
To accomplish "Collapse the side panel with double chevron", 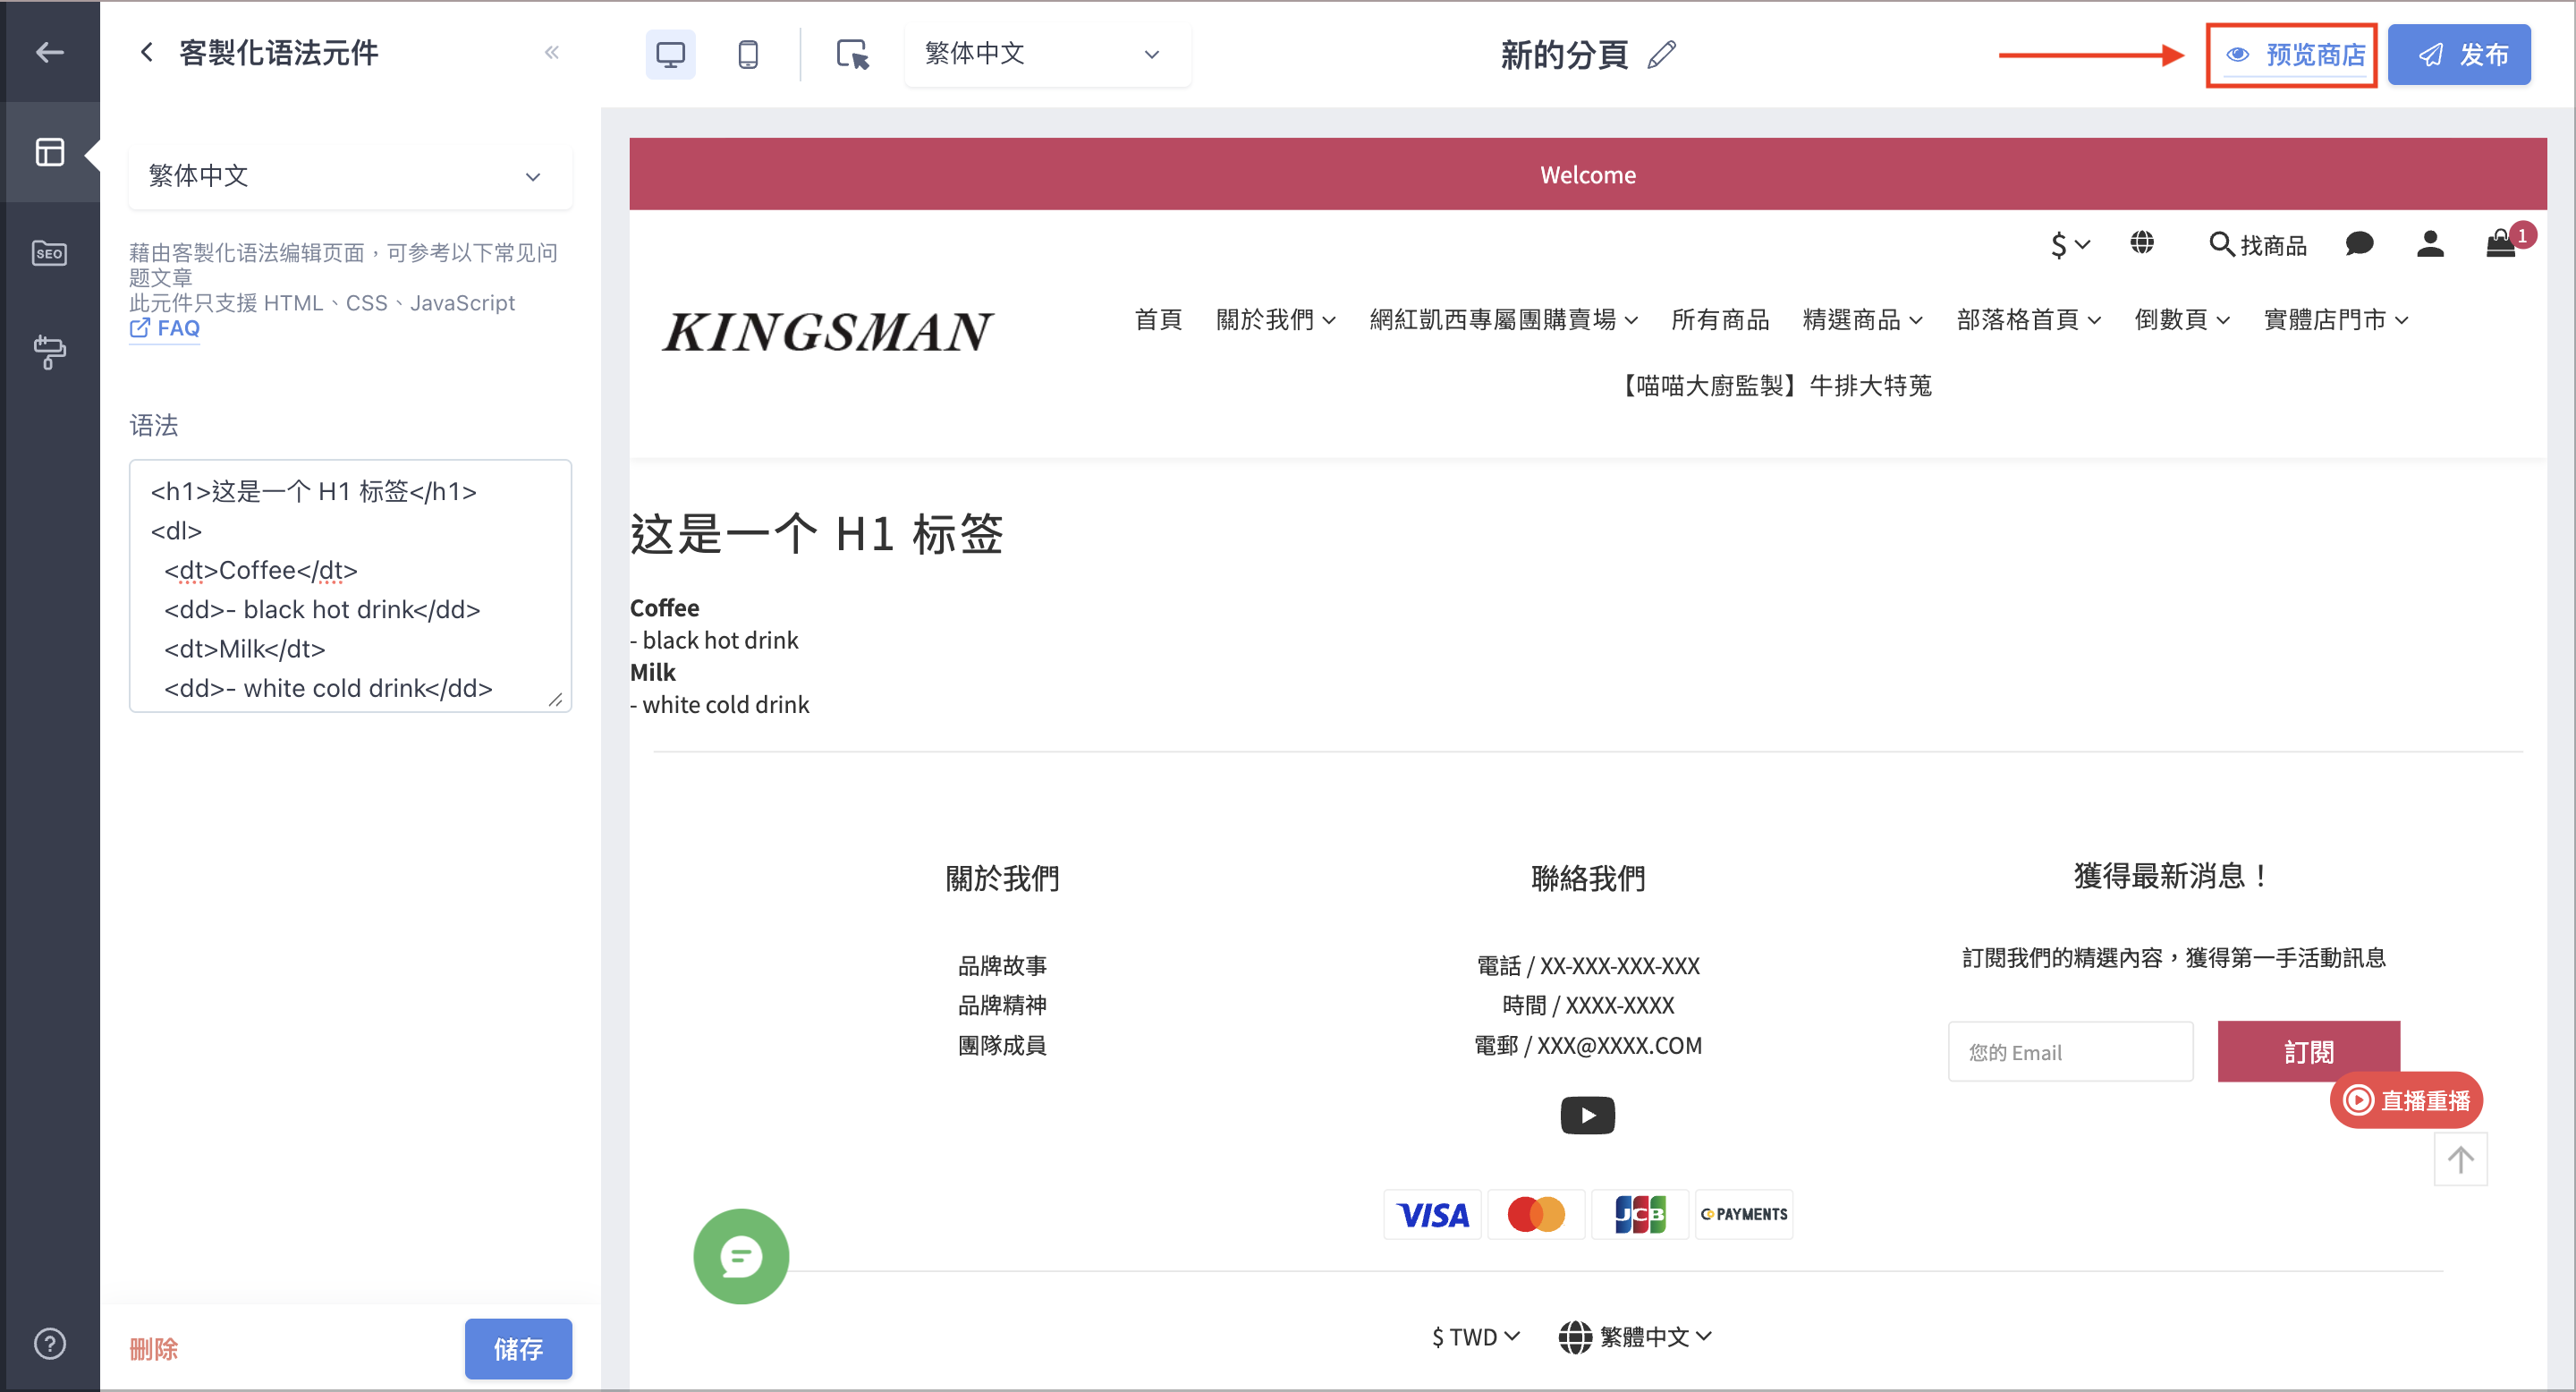I will pos(552,52).
